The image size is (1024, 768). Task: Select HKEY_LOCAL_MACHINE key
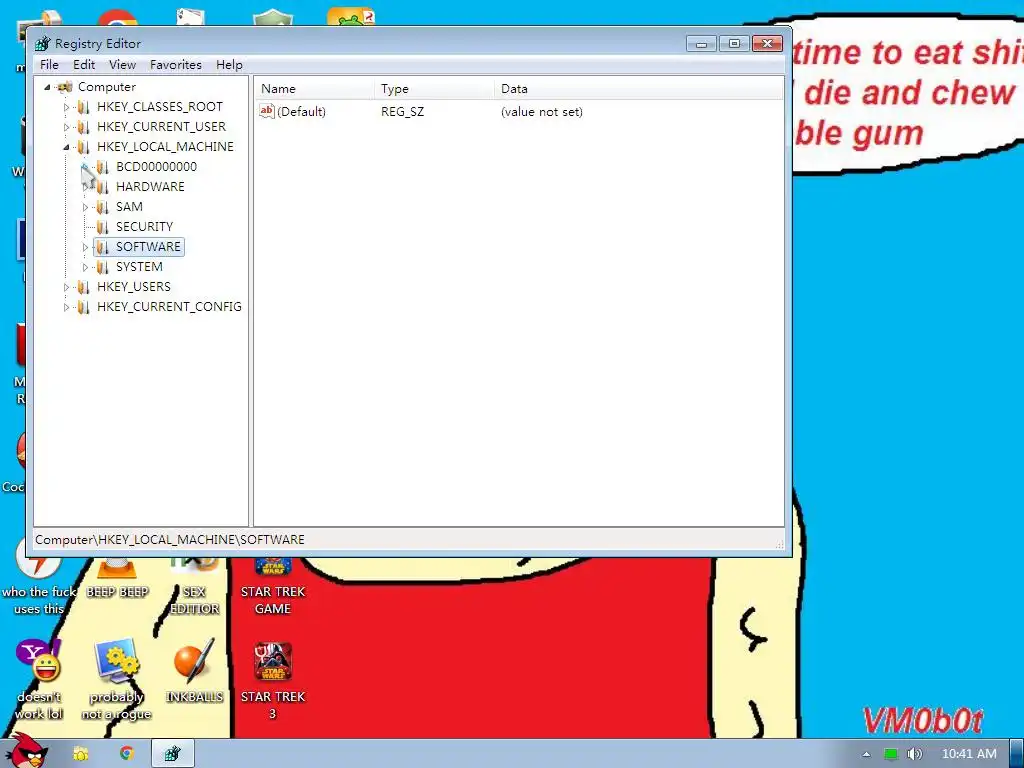point(165,146)
